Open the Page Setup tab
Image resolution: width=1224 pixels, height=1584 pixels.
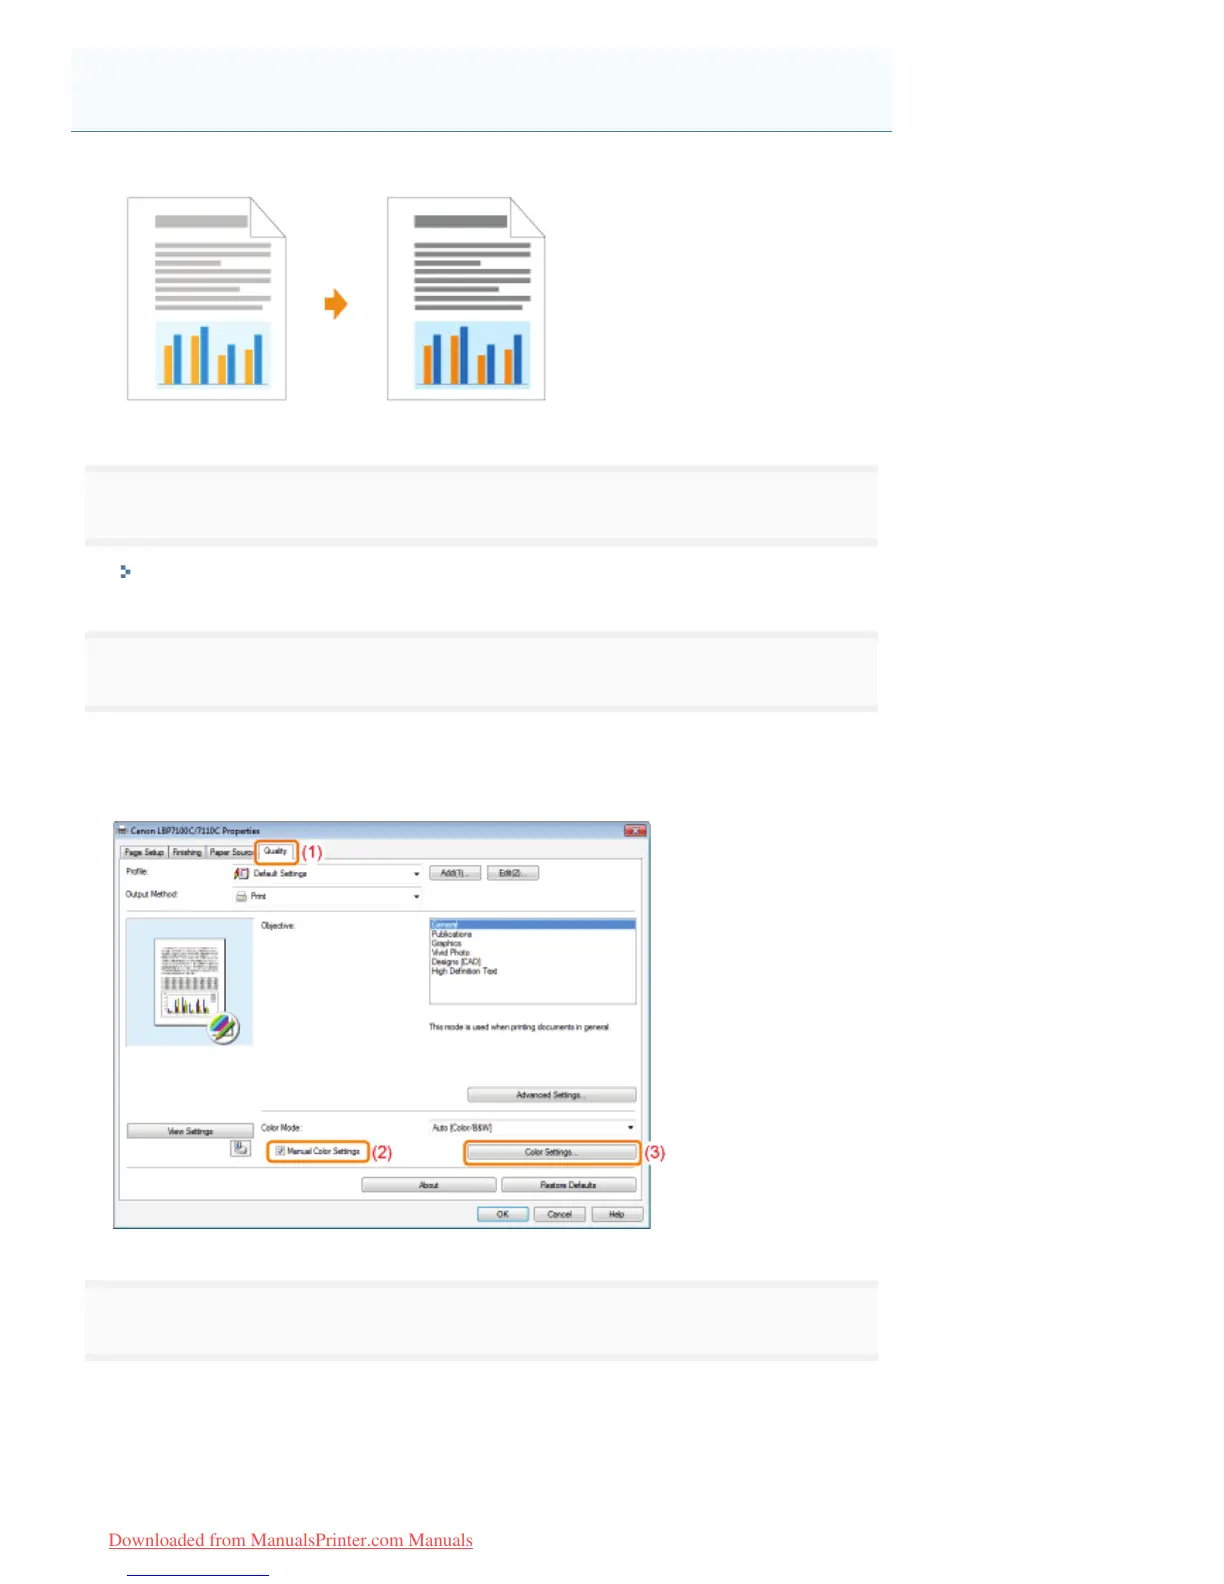(144, 852)
